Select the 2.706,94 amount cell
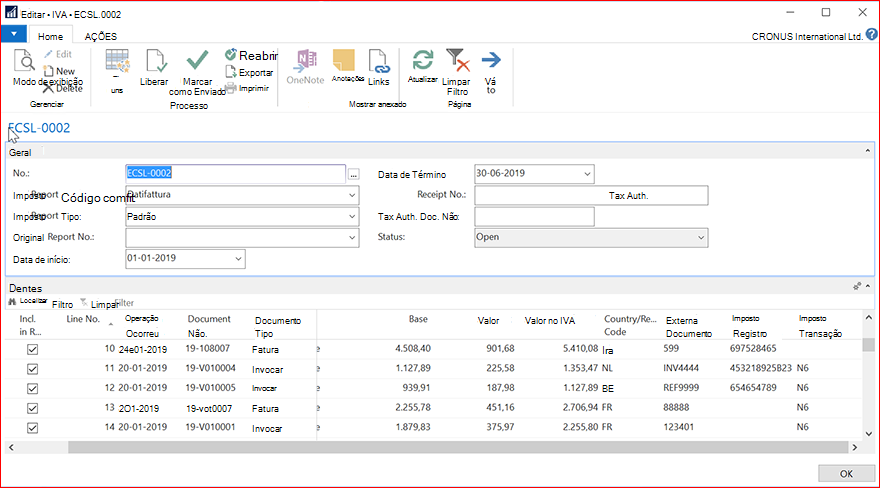The height and width of the screenshot is (488, 880). point(580,407)
